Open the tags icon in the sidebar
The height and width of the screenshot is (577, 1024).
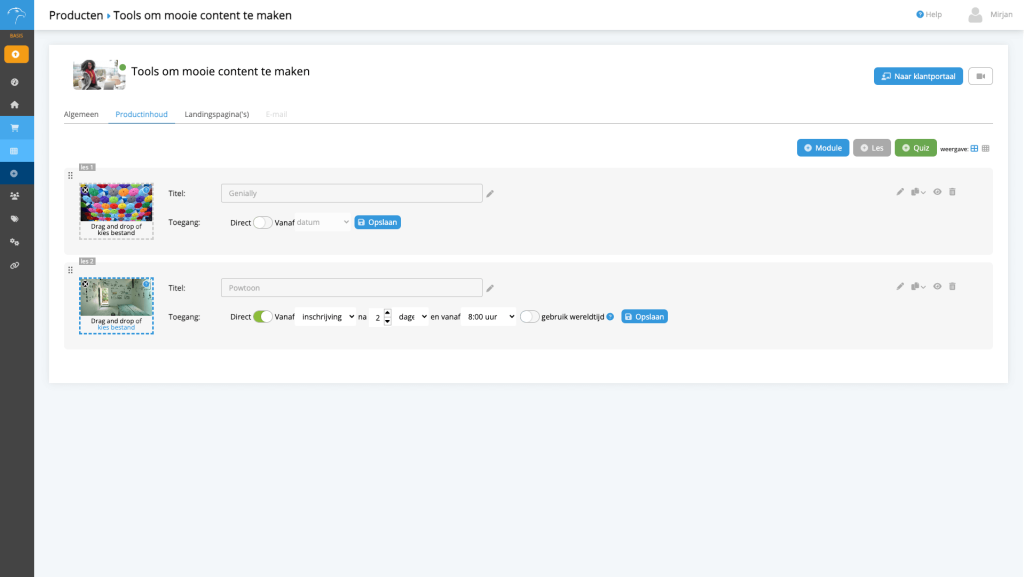click(15, 219)
